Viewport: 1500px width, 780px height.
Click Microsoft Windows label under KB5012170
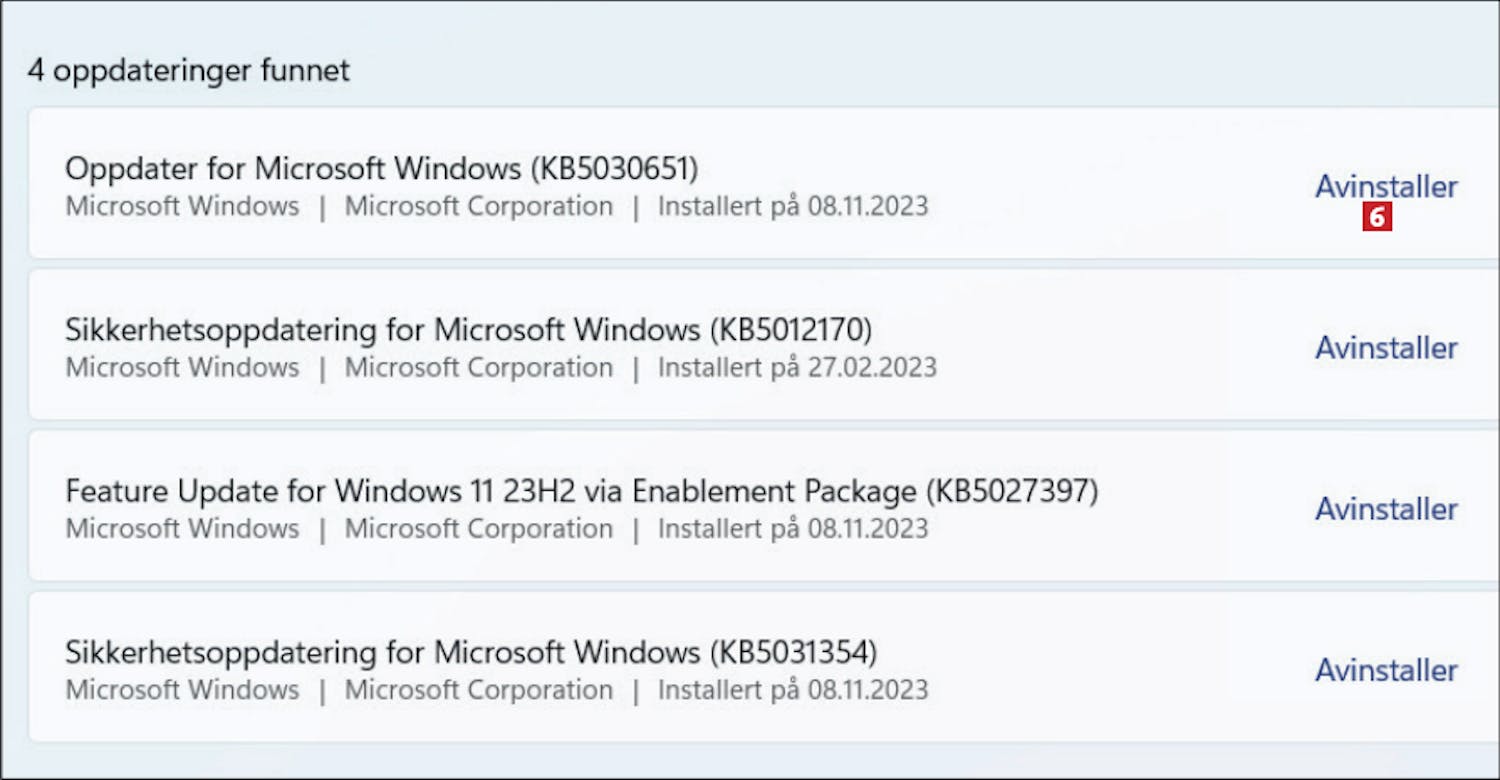coord(182,368)
